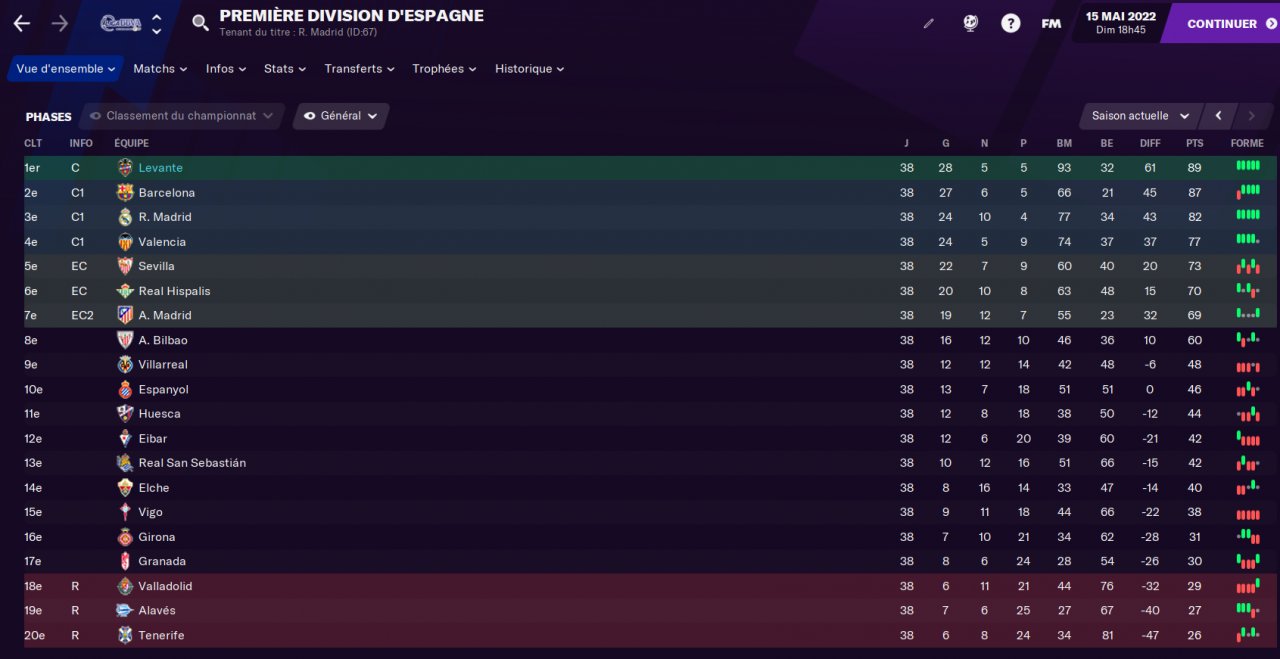Open the help question mark icon
1280x659 pixels.
point(1010,23)
